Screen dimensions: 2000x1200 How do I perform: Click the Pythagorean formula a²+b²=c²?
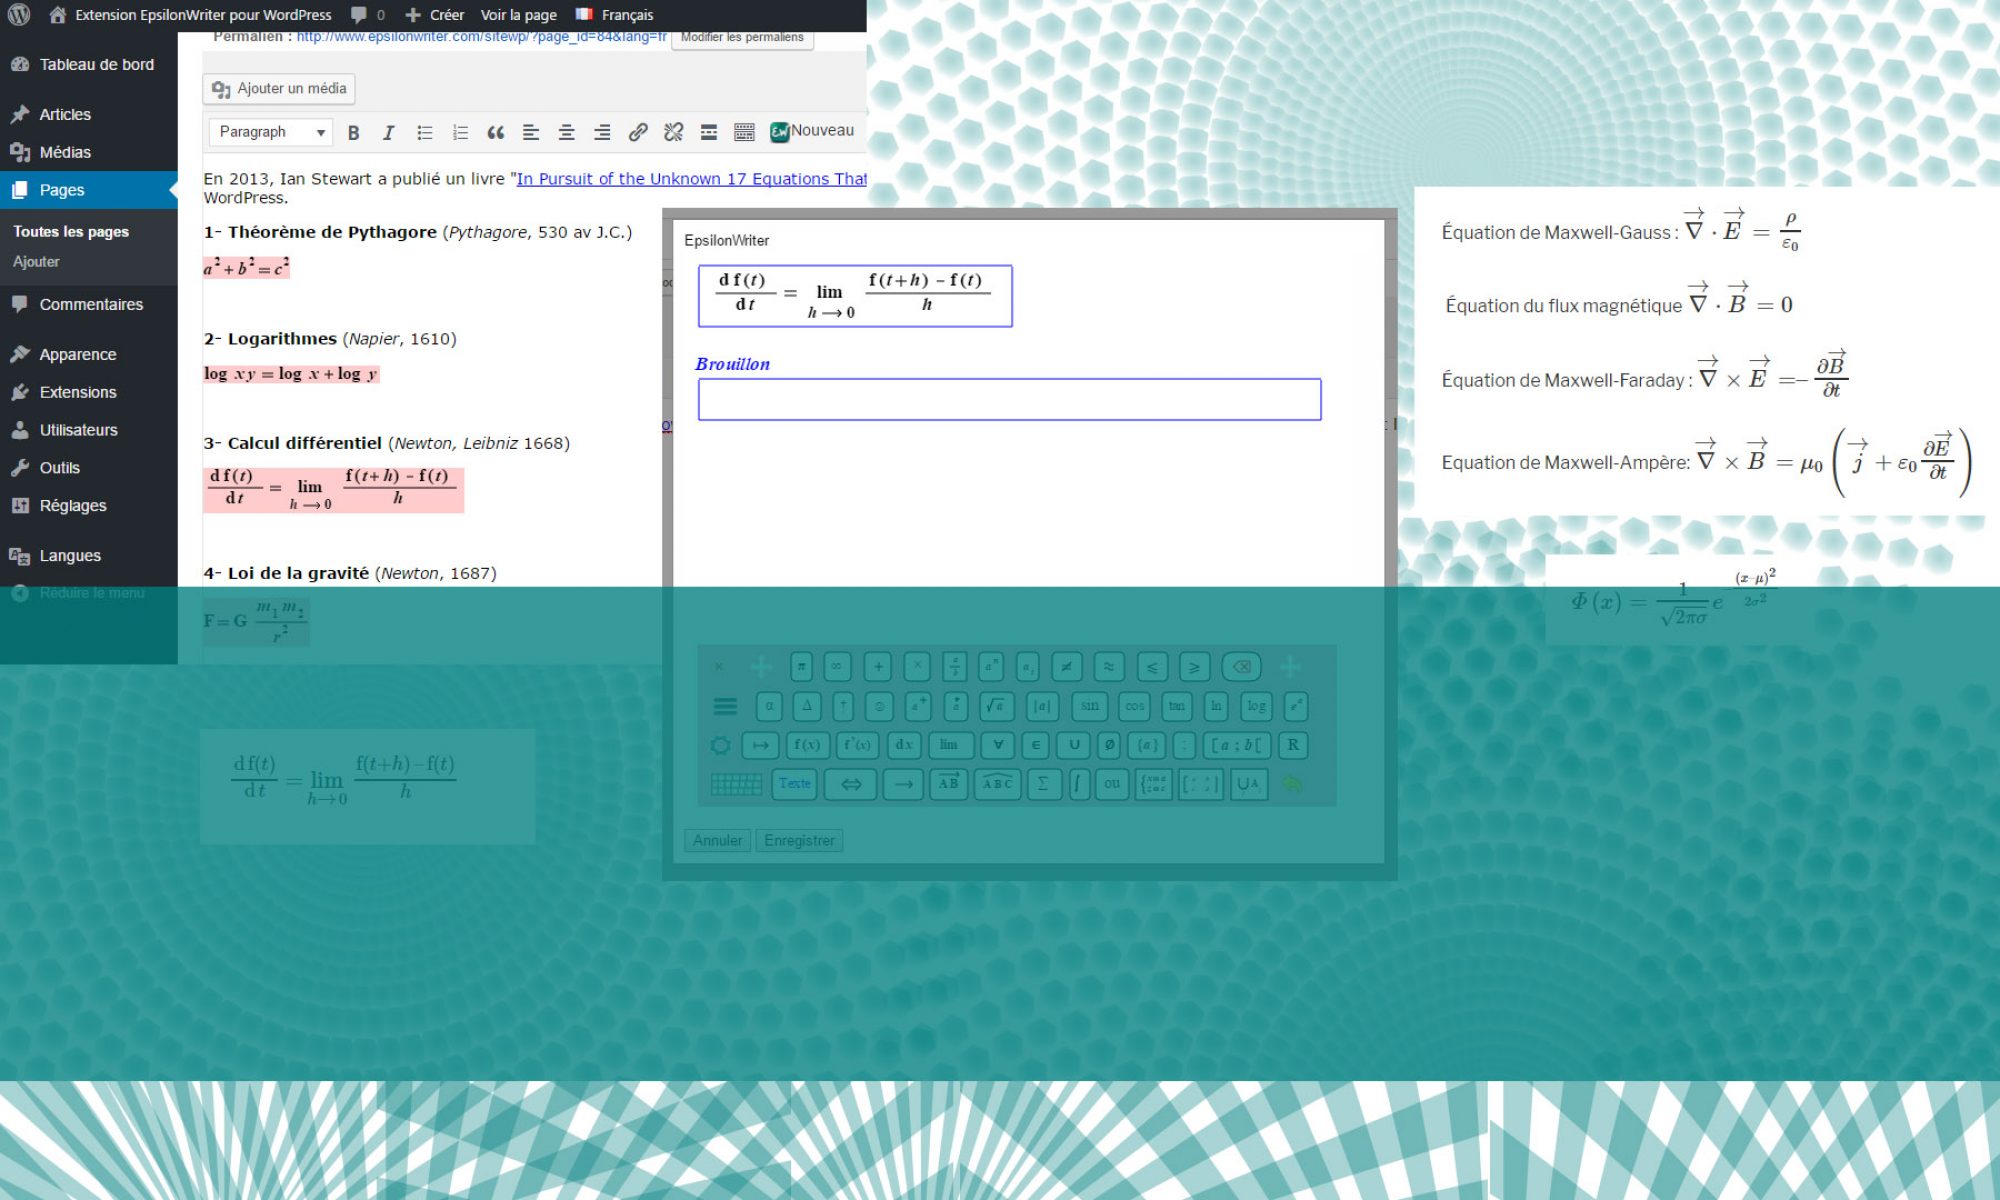[246, 268]
